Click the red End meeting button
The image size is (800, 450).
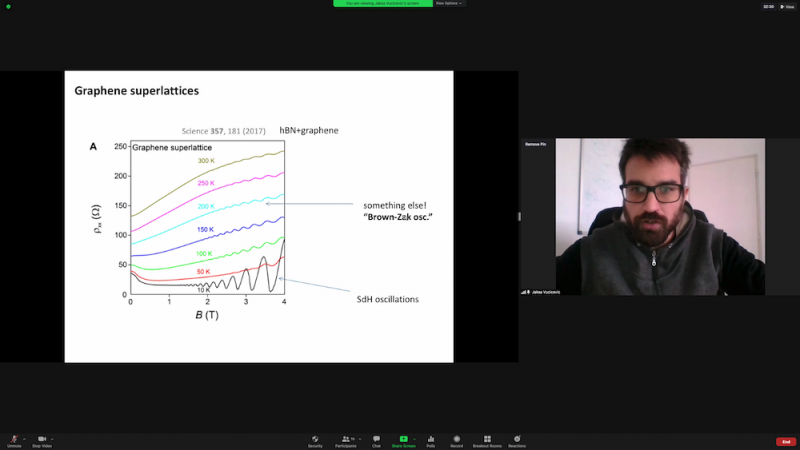(786, 441)
